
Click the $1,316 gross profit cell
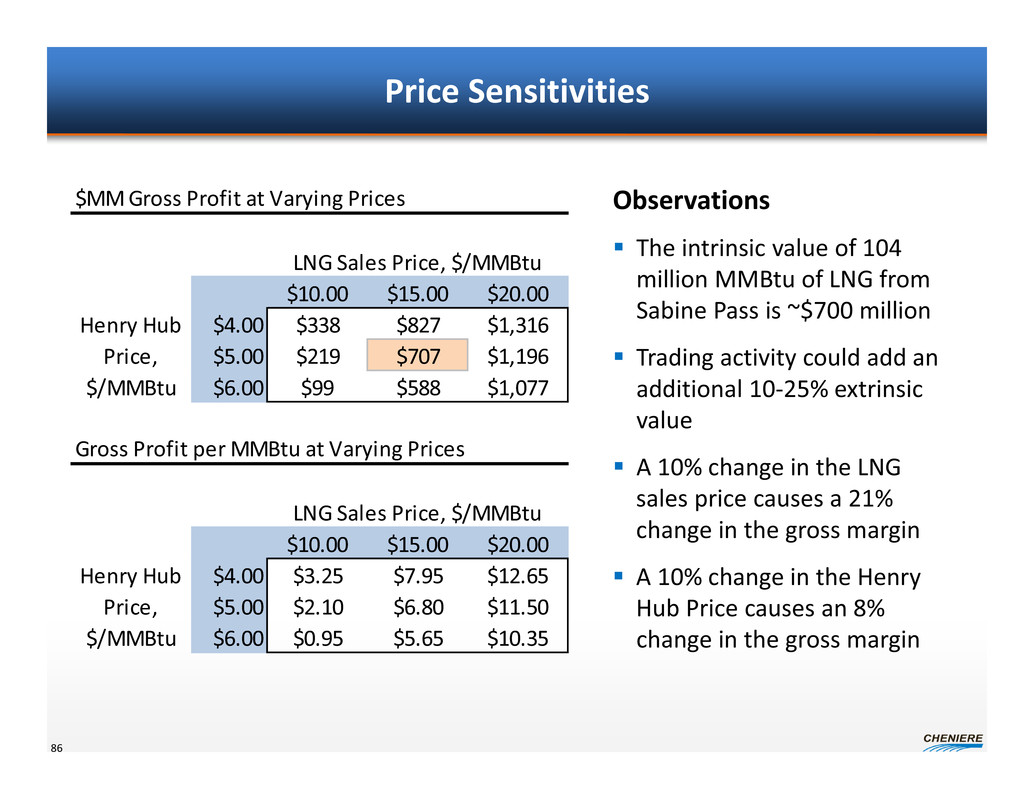click(x=518, y=325)
